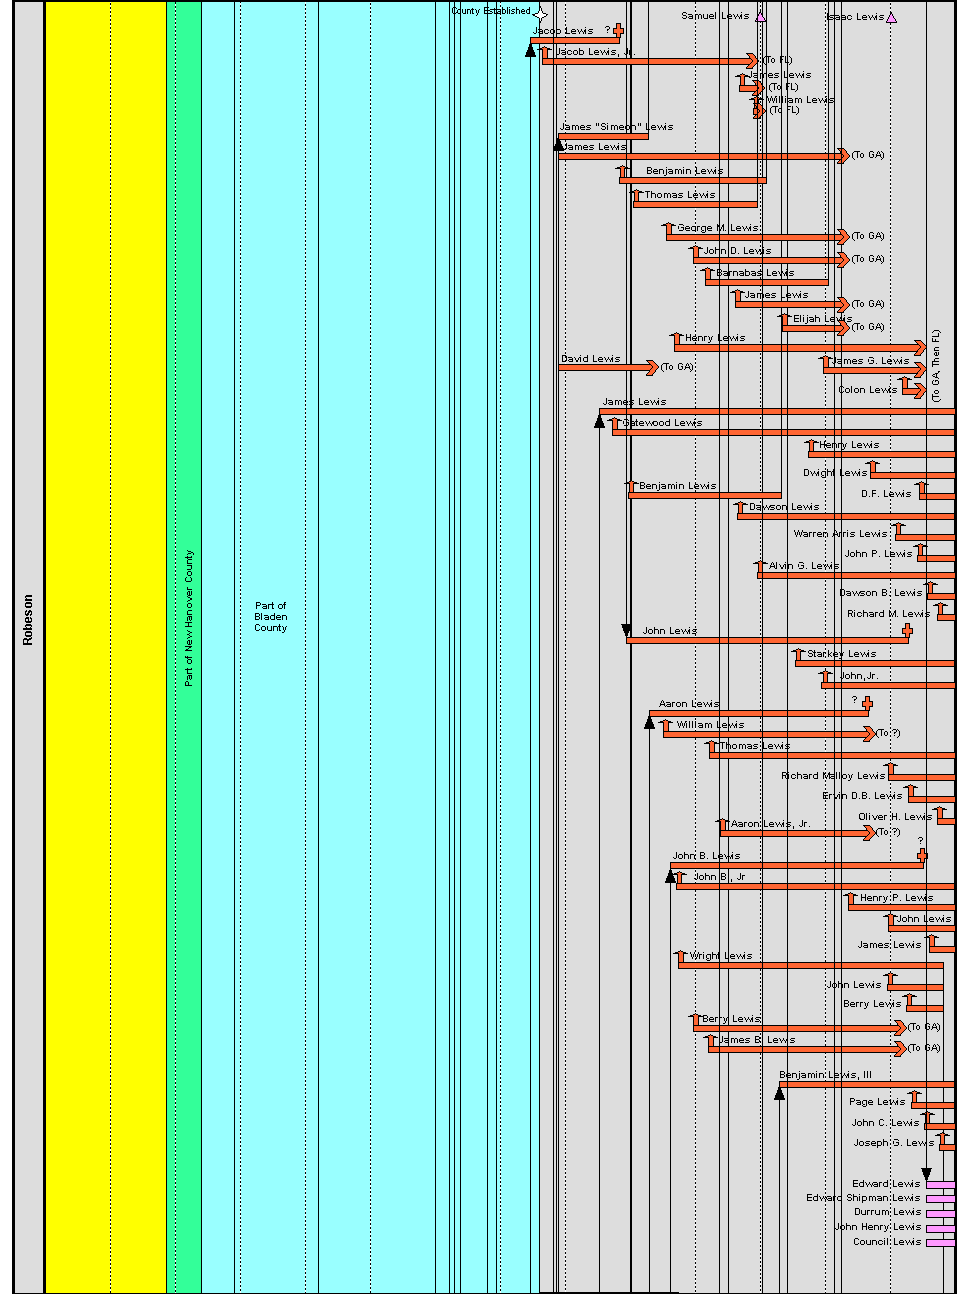Select Council Lewis's pink timeline bar
The width and height of the screenshot is (975, 1294).
pyautogui.click(x=940, y=1242)
